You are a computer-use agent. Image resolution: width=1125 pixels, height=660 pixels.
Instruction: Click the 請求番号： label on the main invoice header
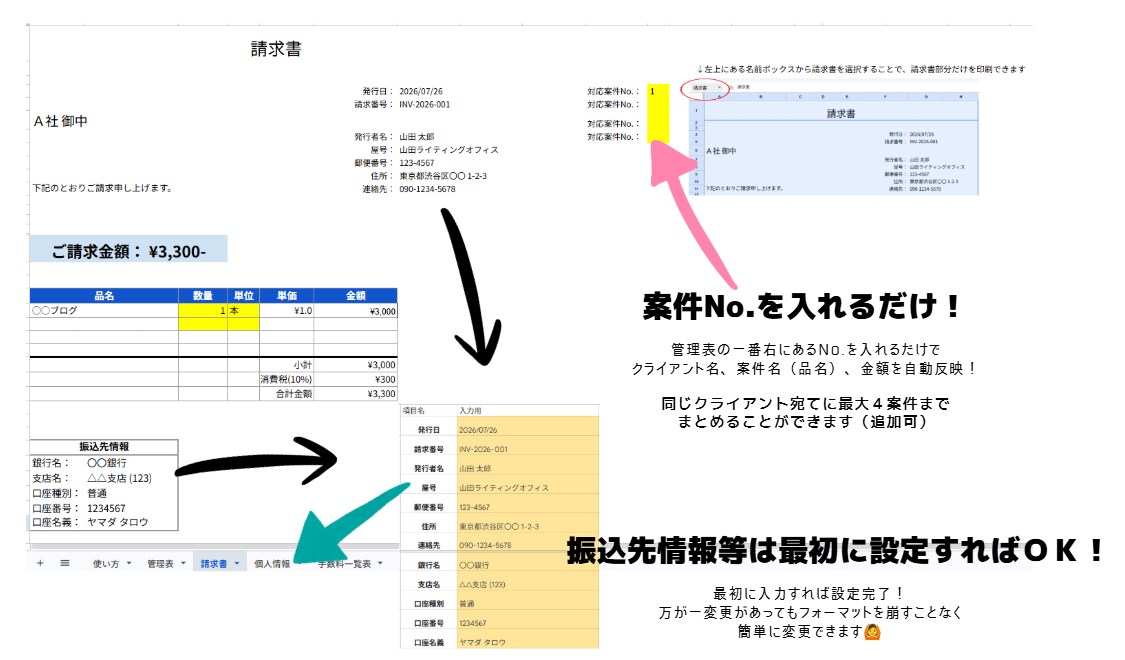coord(374,105)
